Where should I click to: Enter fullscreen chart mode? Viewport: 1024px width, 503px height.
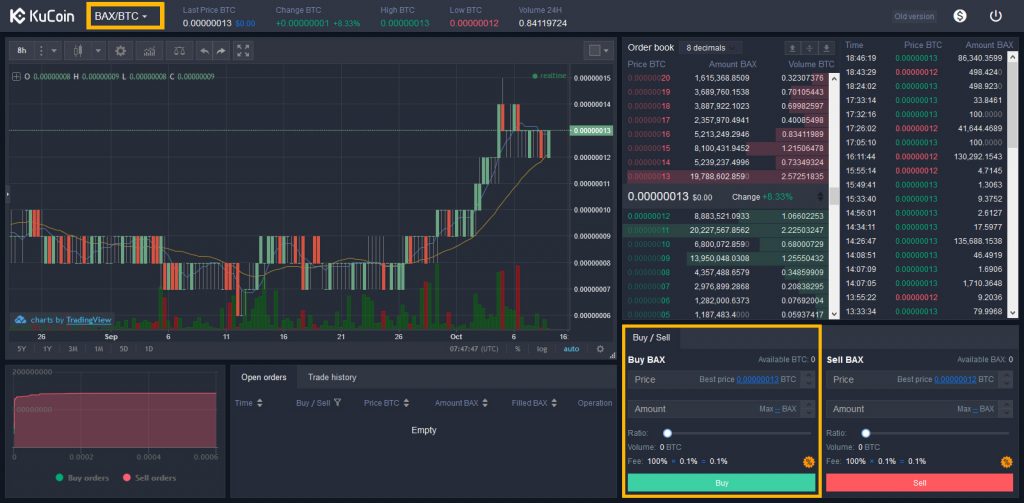pyautogui.click(x=242, y=50)
